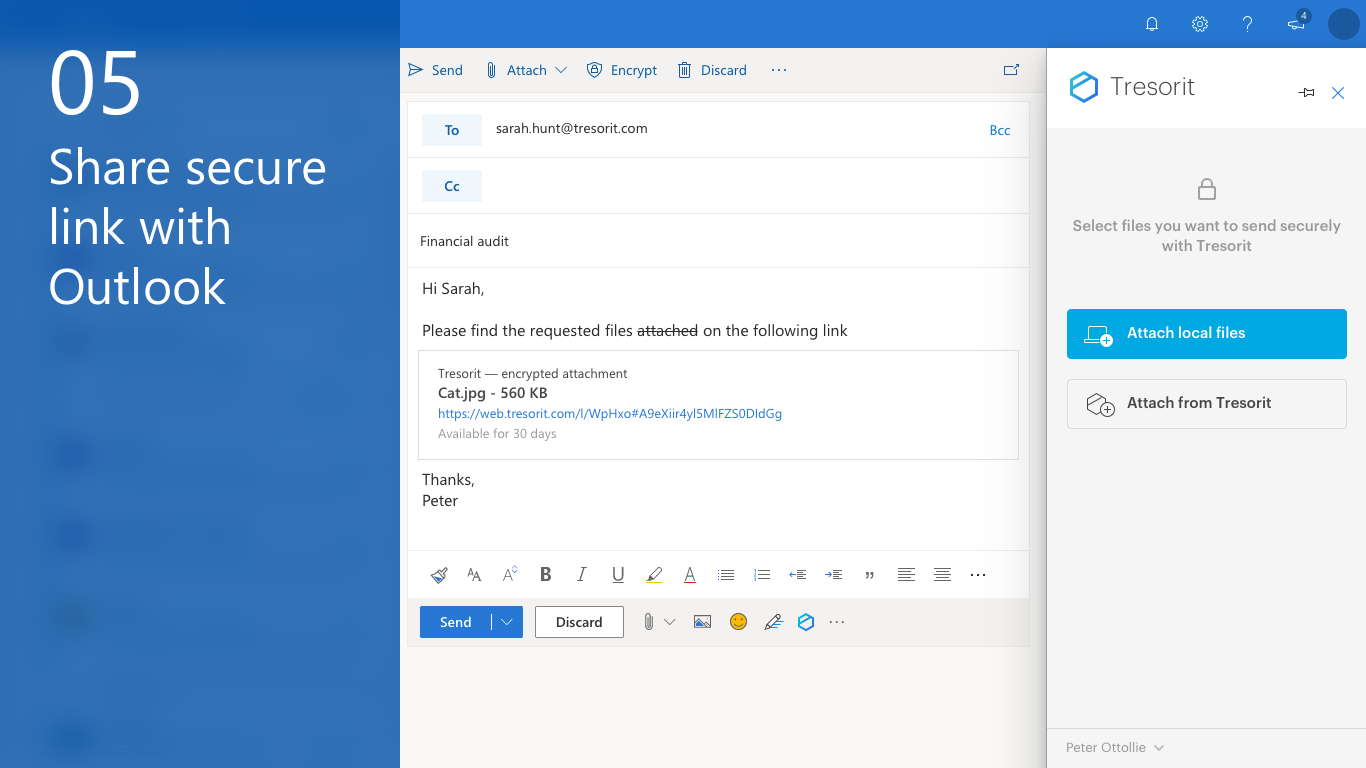
Task: Open the Send options dropdown arrow
Action: point(507,622)
